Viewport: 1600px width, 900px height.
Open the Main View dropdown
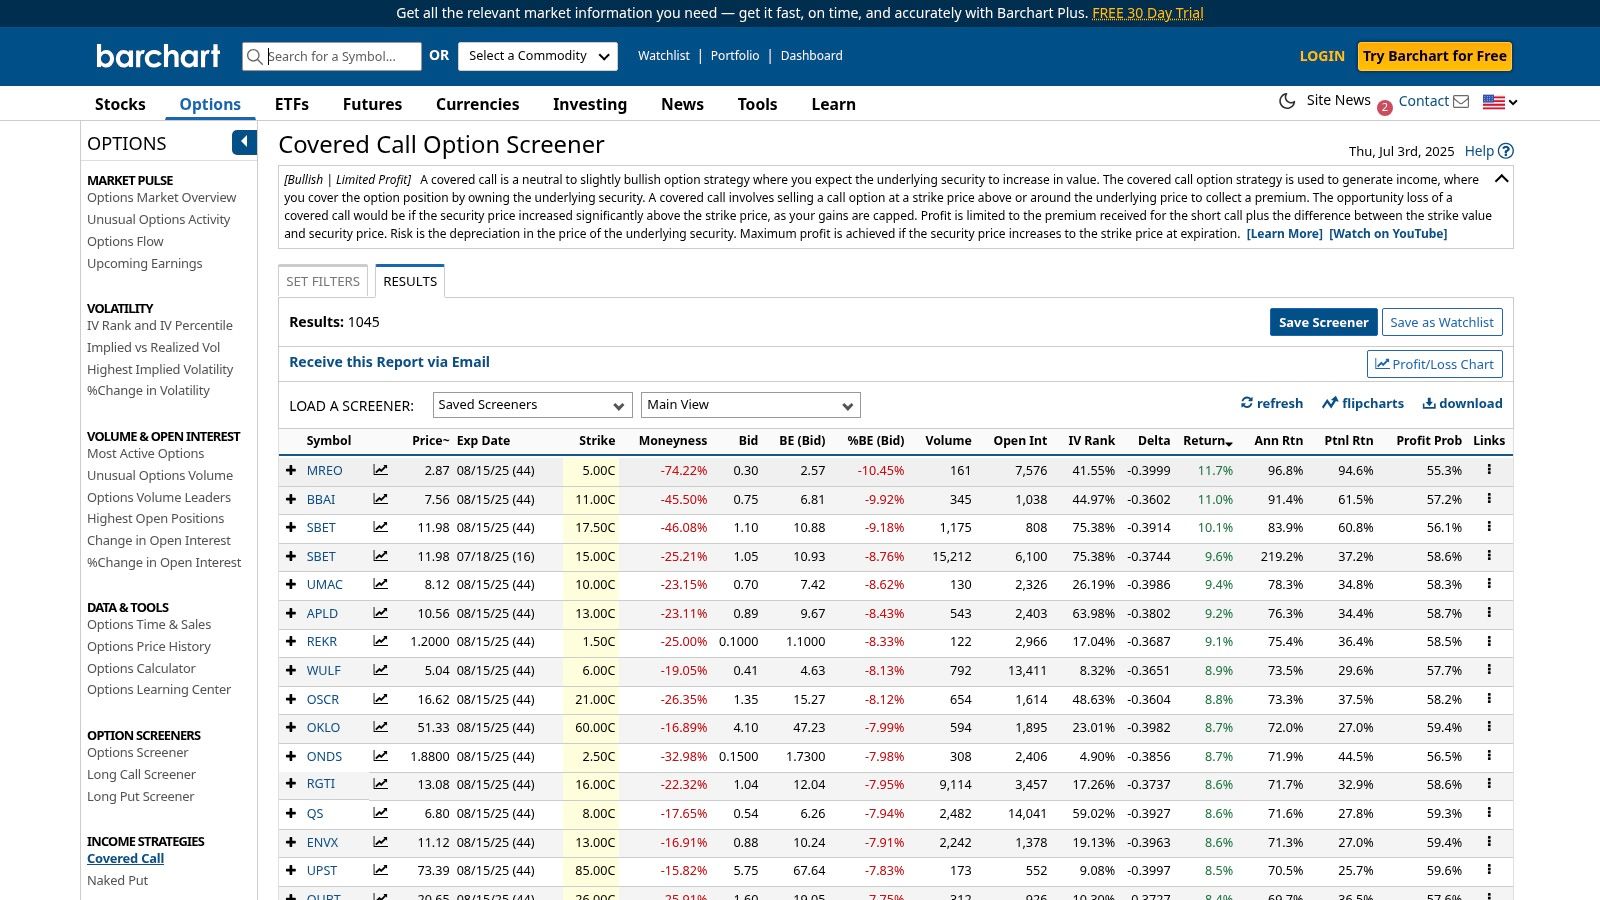750,405
